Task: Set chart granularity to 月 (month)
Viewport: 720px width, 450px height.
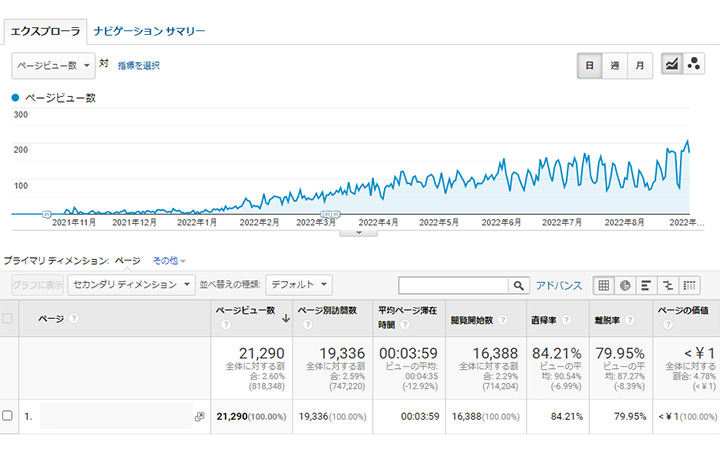Action: pos(640,66)
